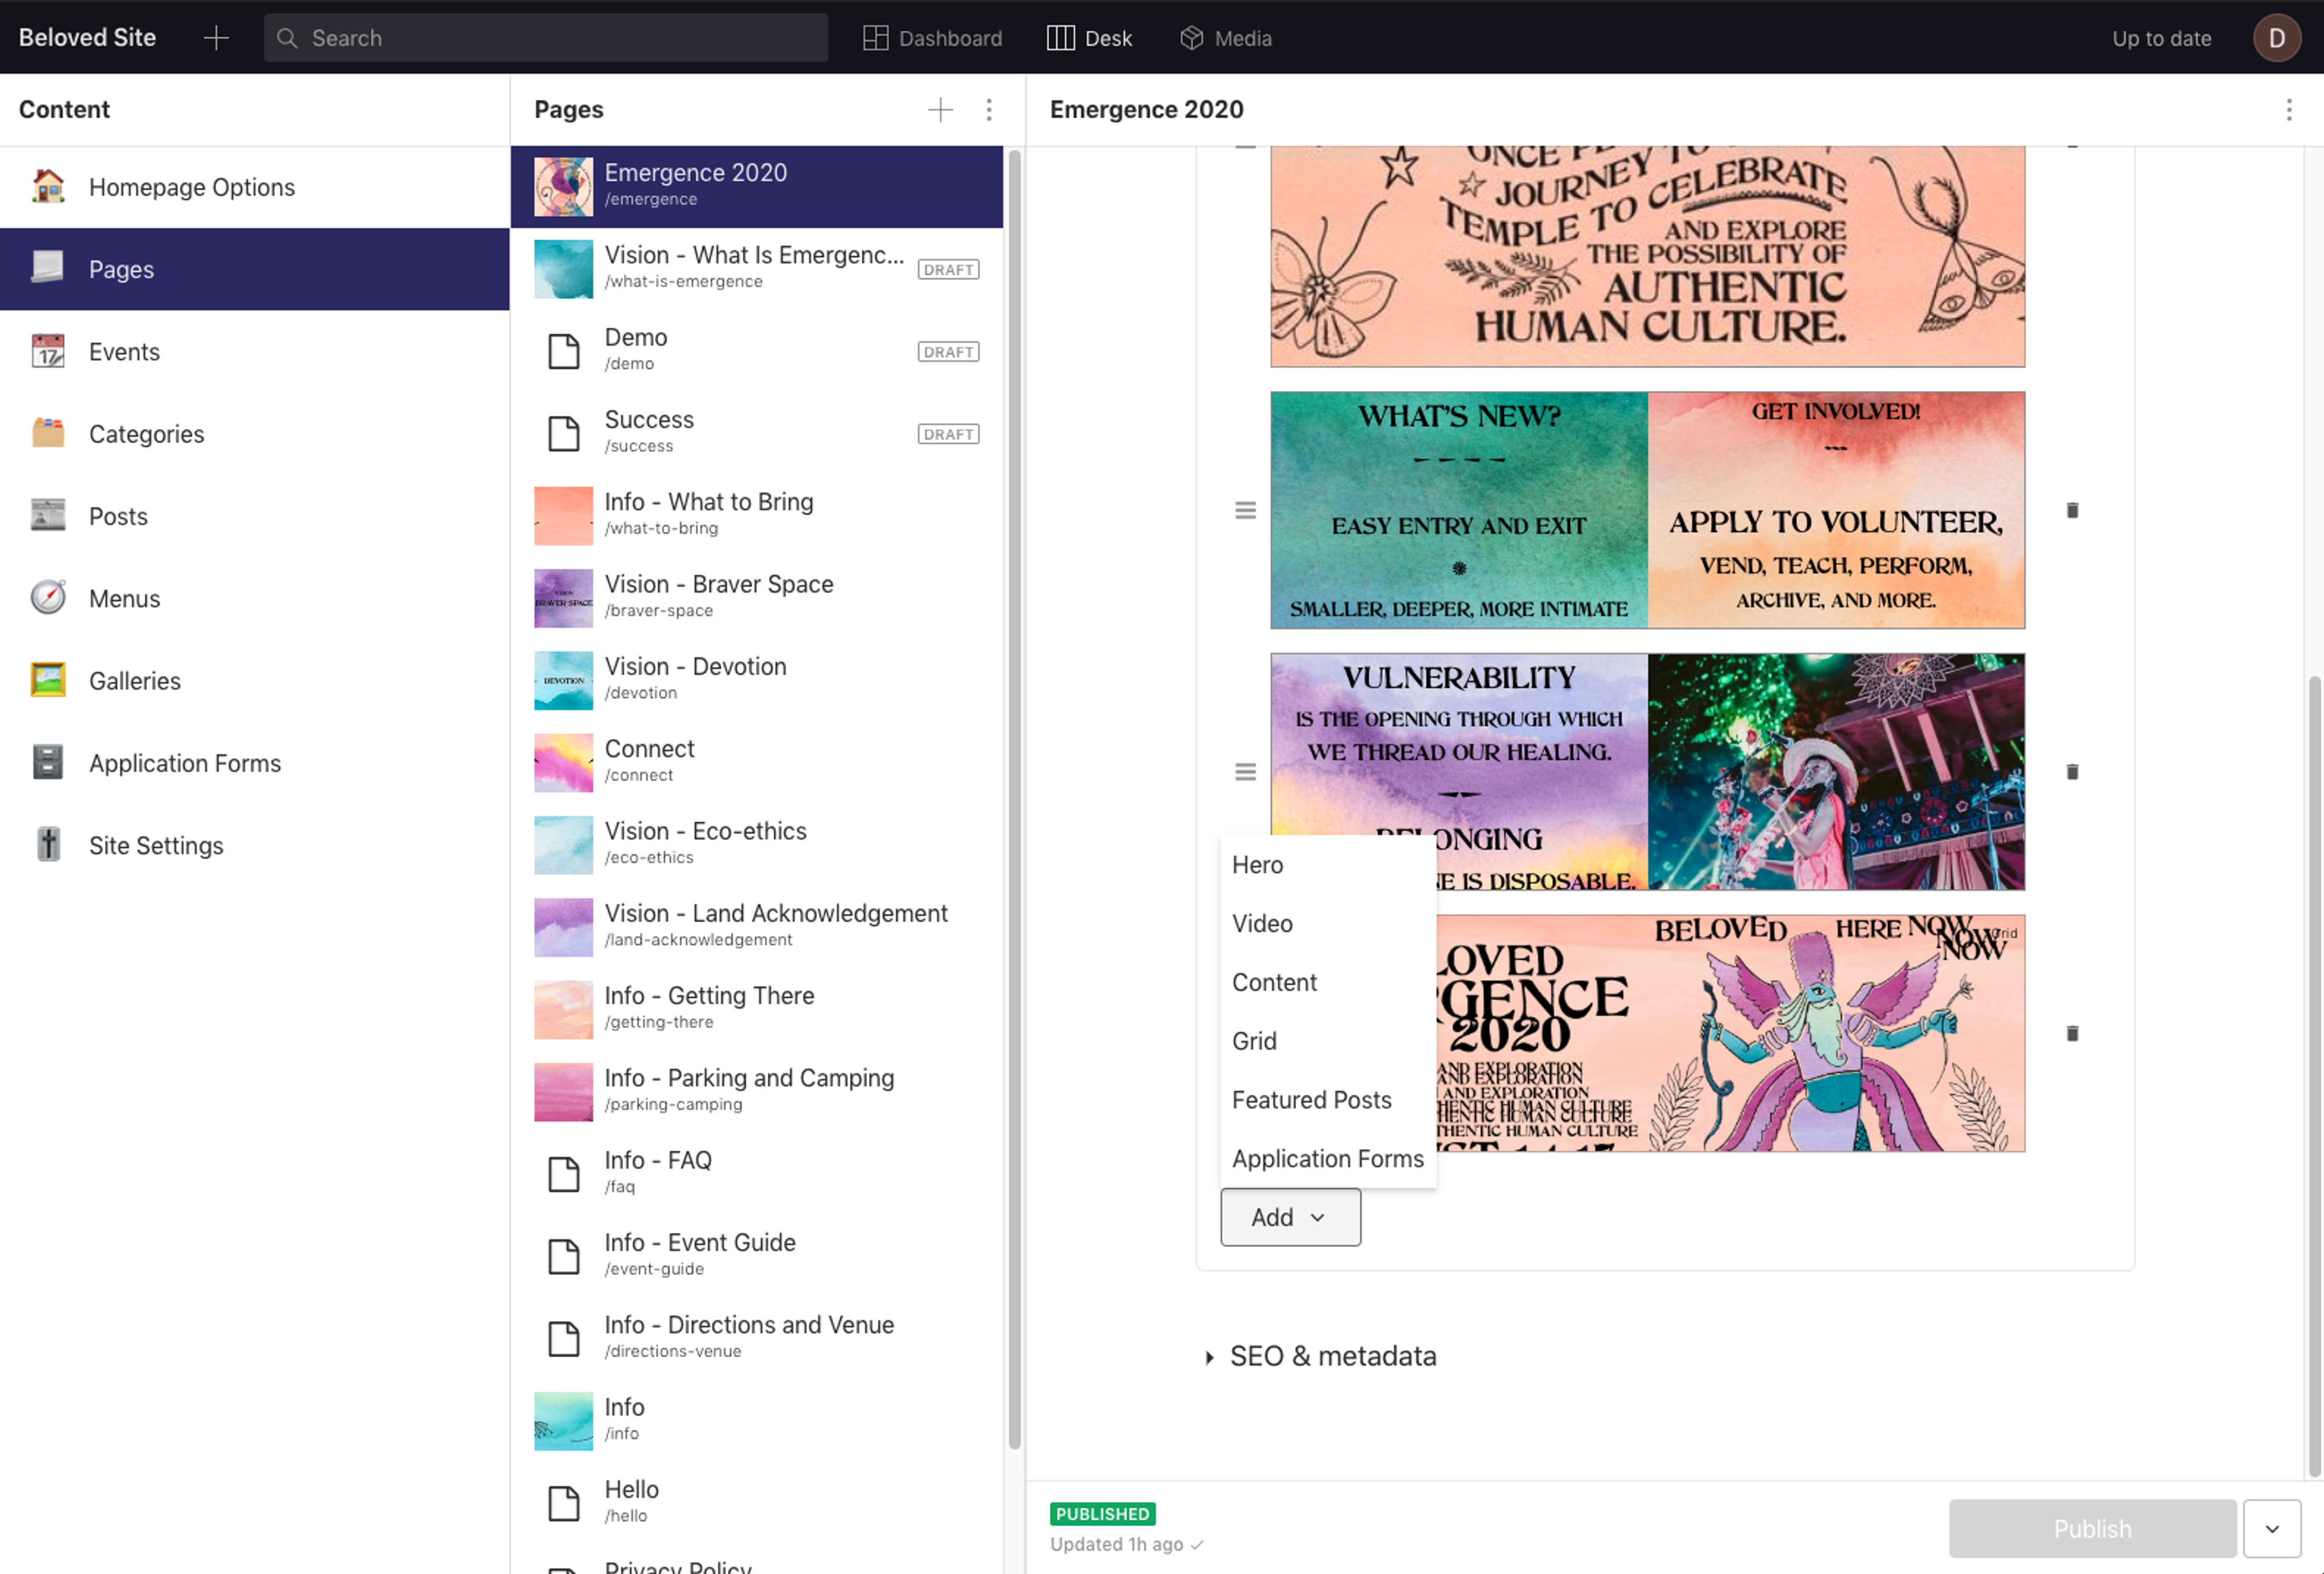Image resolution: width=2324 pixels, height=1574 pixels.
Task: Select Pages in Content list
Action: coord(255,269)
